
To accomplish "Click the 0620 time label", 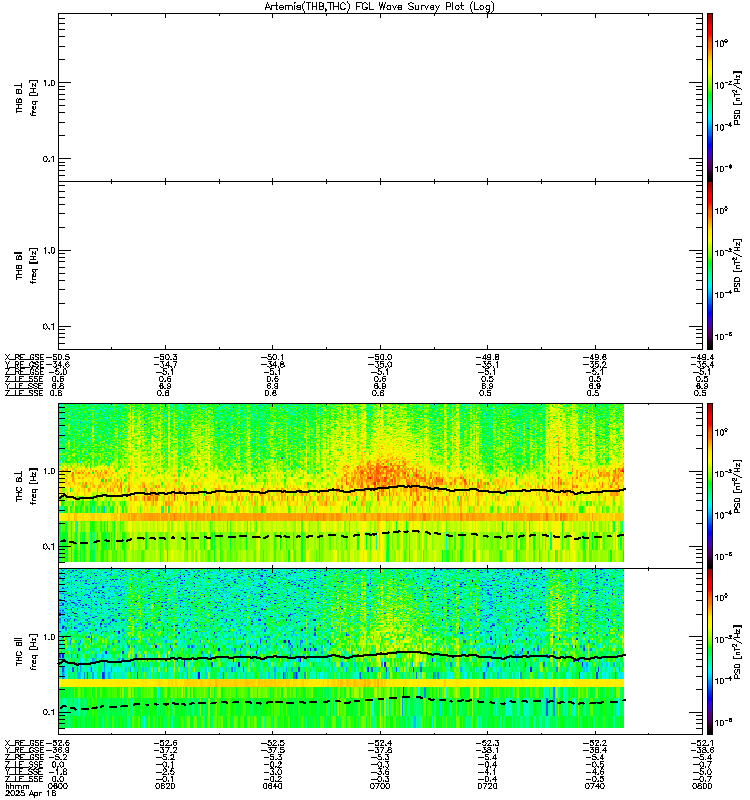I will tap(165, 786).
